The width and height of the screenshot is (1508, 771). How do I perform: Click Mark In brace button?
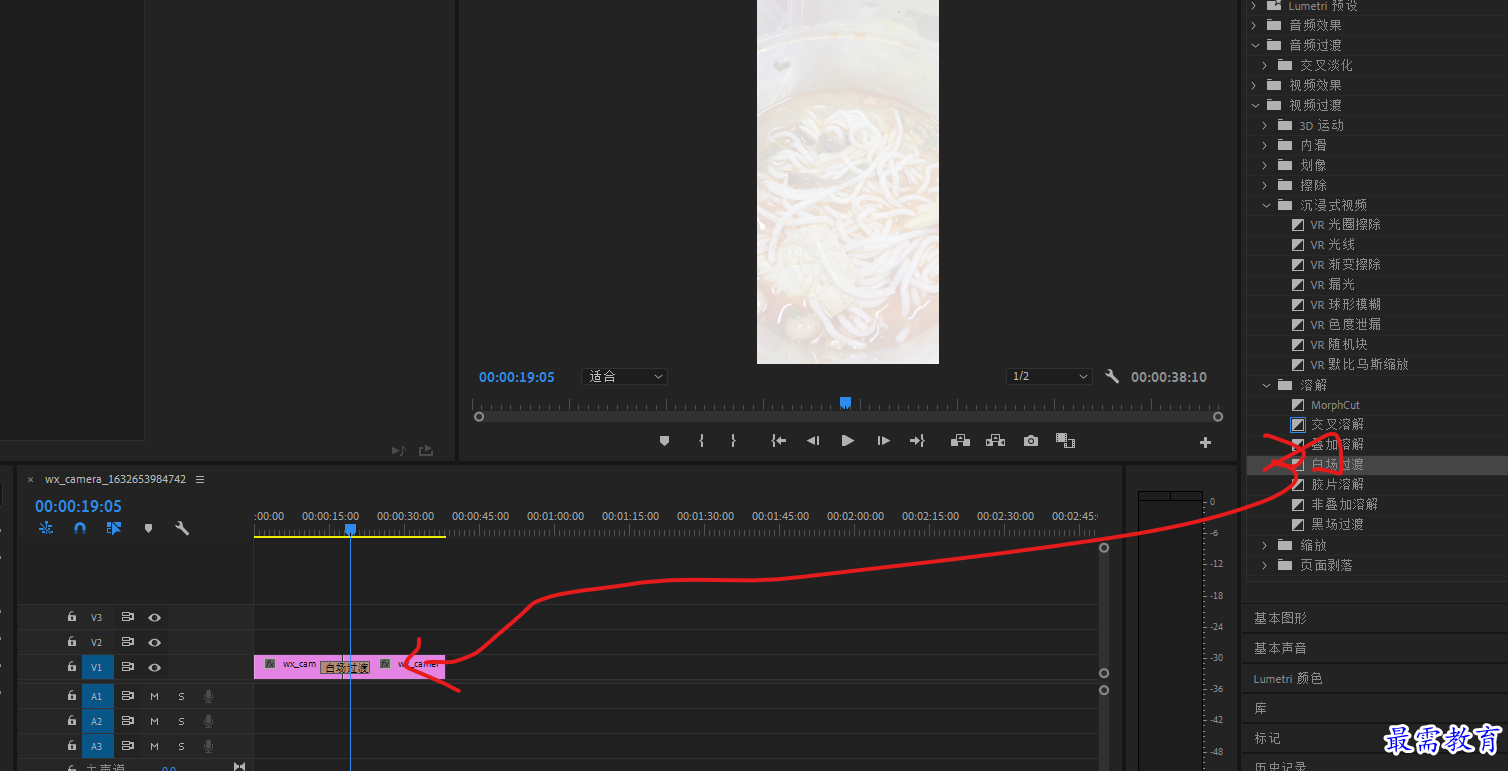tap(701, 441)
